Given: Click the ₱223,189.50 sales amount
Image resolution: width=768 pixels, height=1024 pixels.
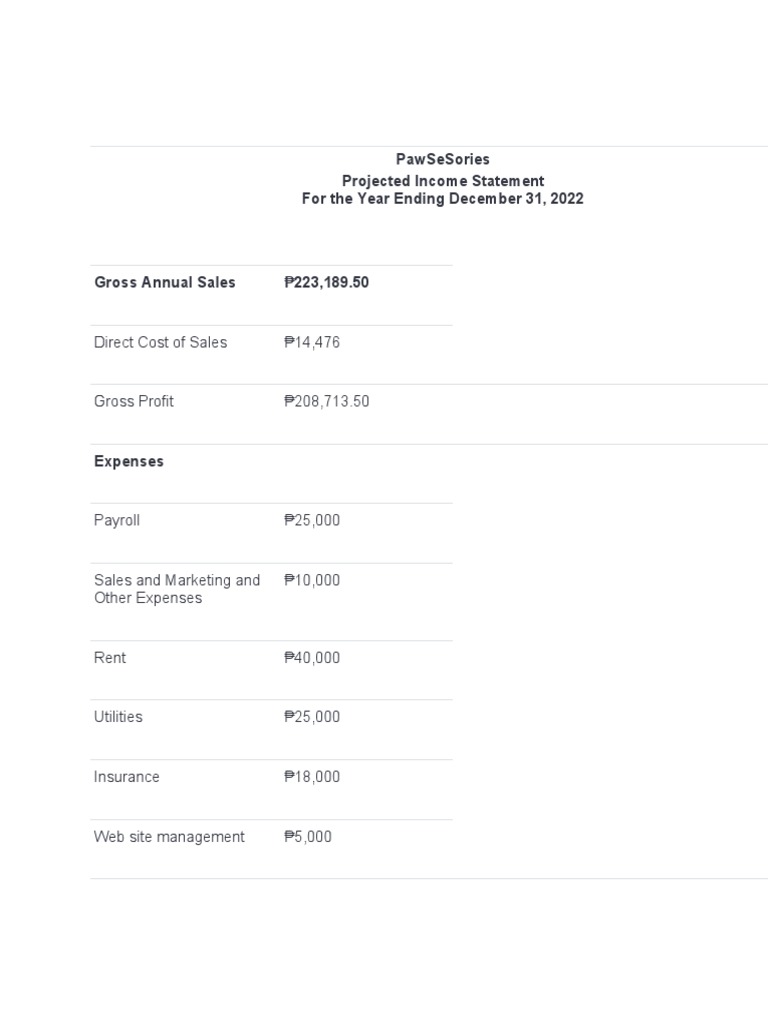Looking at the screenshot, I should click(x=326, y=282).
